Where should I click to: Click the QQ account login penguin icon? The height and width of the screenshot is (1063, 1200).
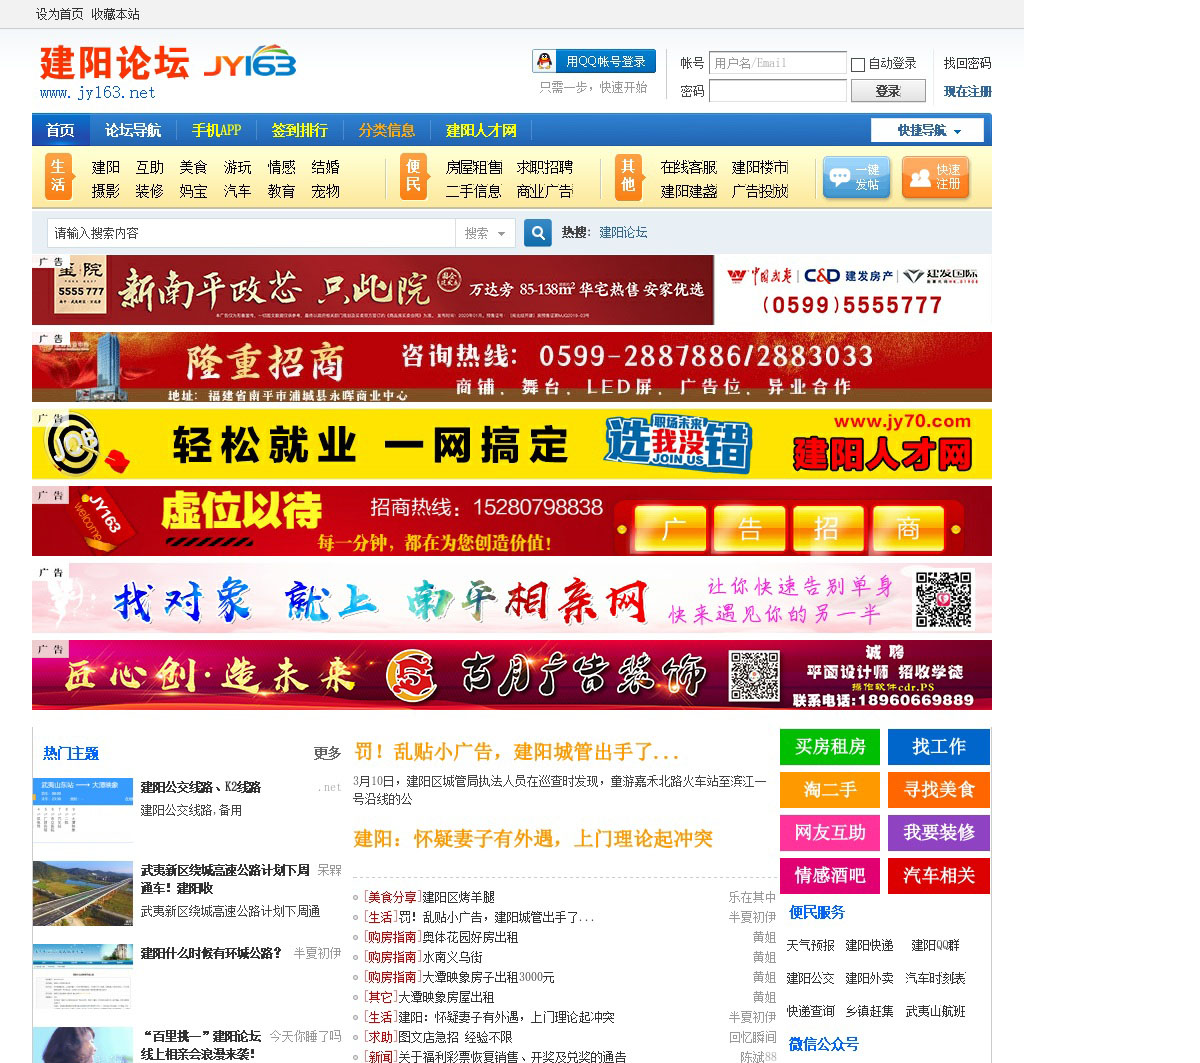tap(544, 61)
